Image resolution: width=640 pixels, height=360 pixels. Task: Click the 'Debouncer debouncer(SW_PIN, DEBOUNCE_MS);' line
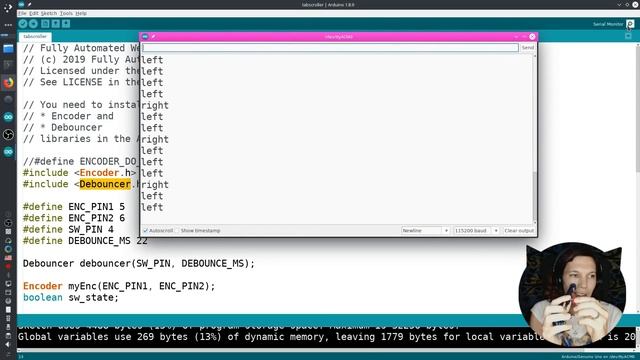coord(139,264)
